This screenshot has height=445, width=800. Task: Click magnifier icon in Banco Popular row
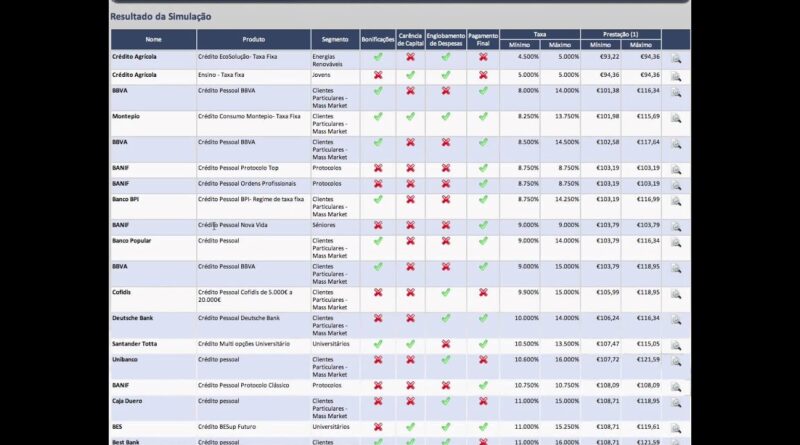tap(676, 243)
